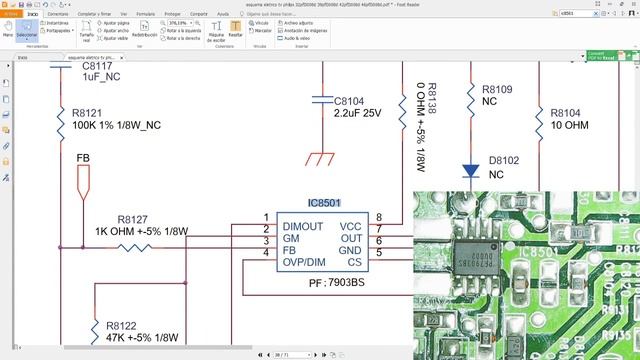The height and width of the screenshot is (360, 640).
Task: Open the Pages thumbnails side panel
Action: 6,99
